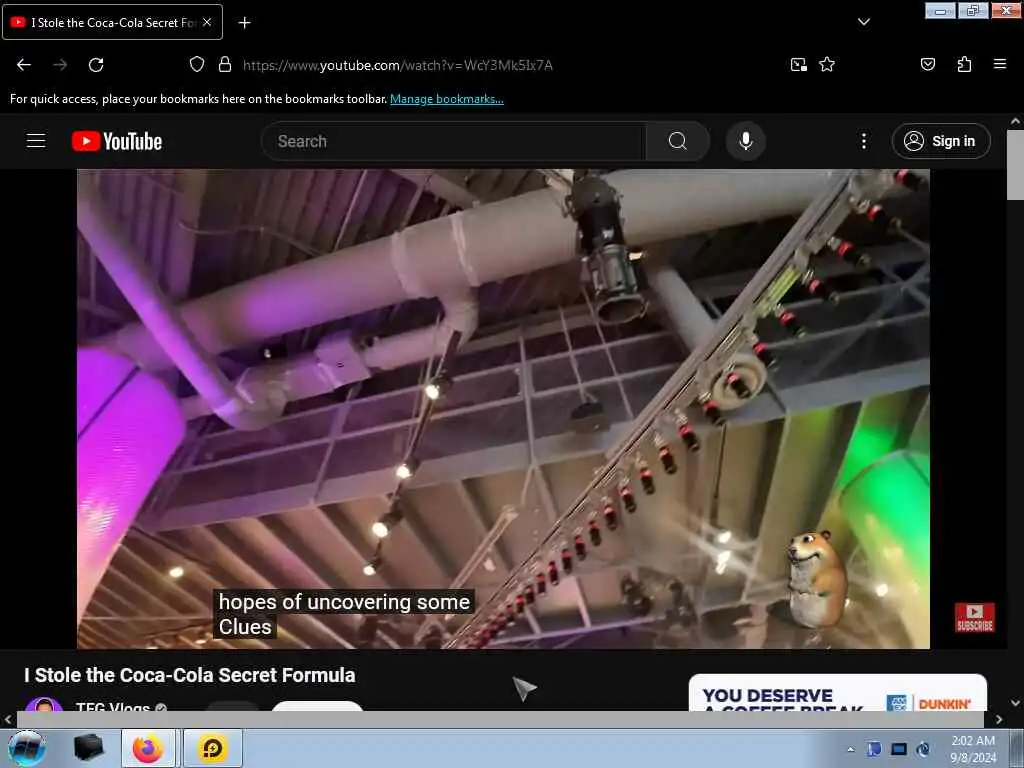The height and width of the screenshot is (768, 1024).
Task: Click the vertical page scrollbar thumb
Action: pyautogui.click(x=1015, y=165)
